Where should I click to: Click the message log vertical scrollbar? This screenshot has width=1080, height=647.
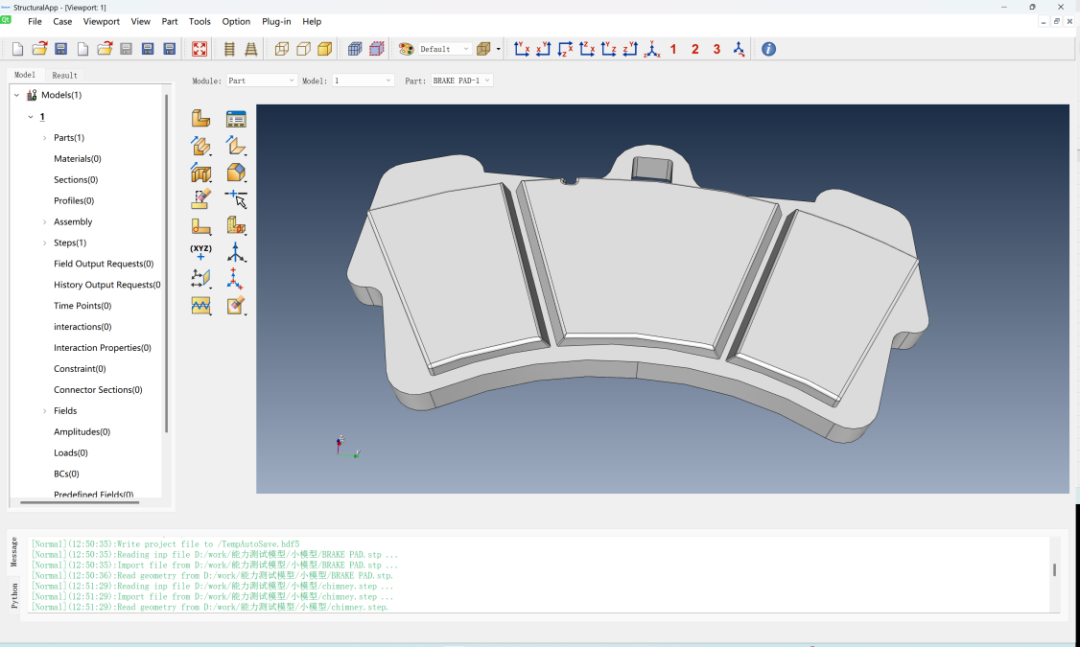point(1054,570)
